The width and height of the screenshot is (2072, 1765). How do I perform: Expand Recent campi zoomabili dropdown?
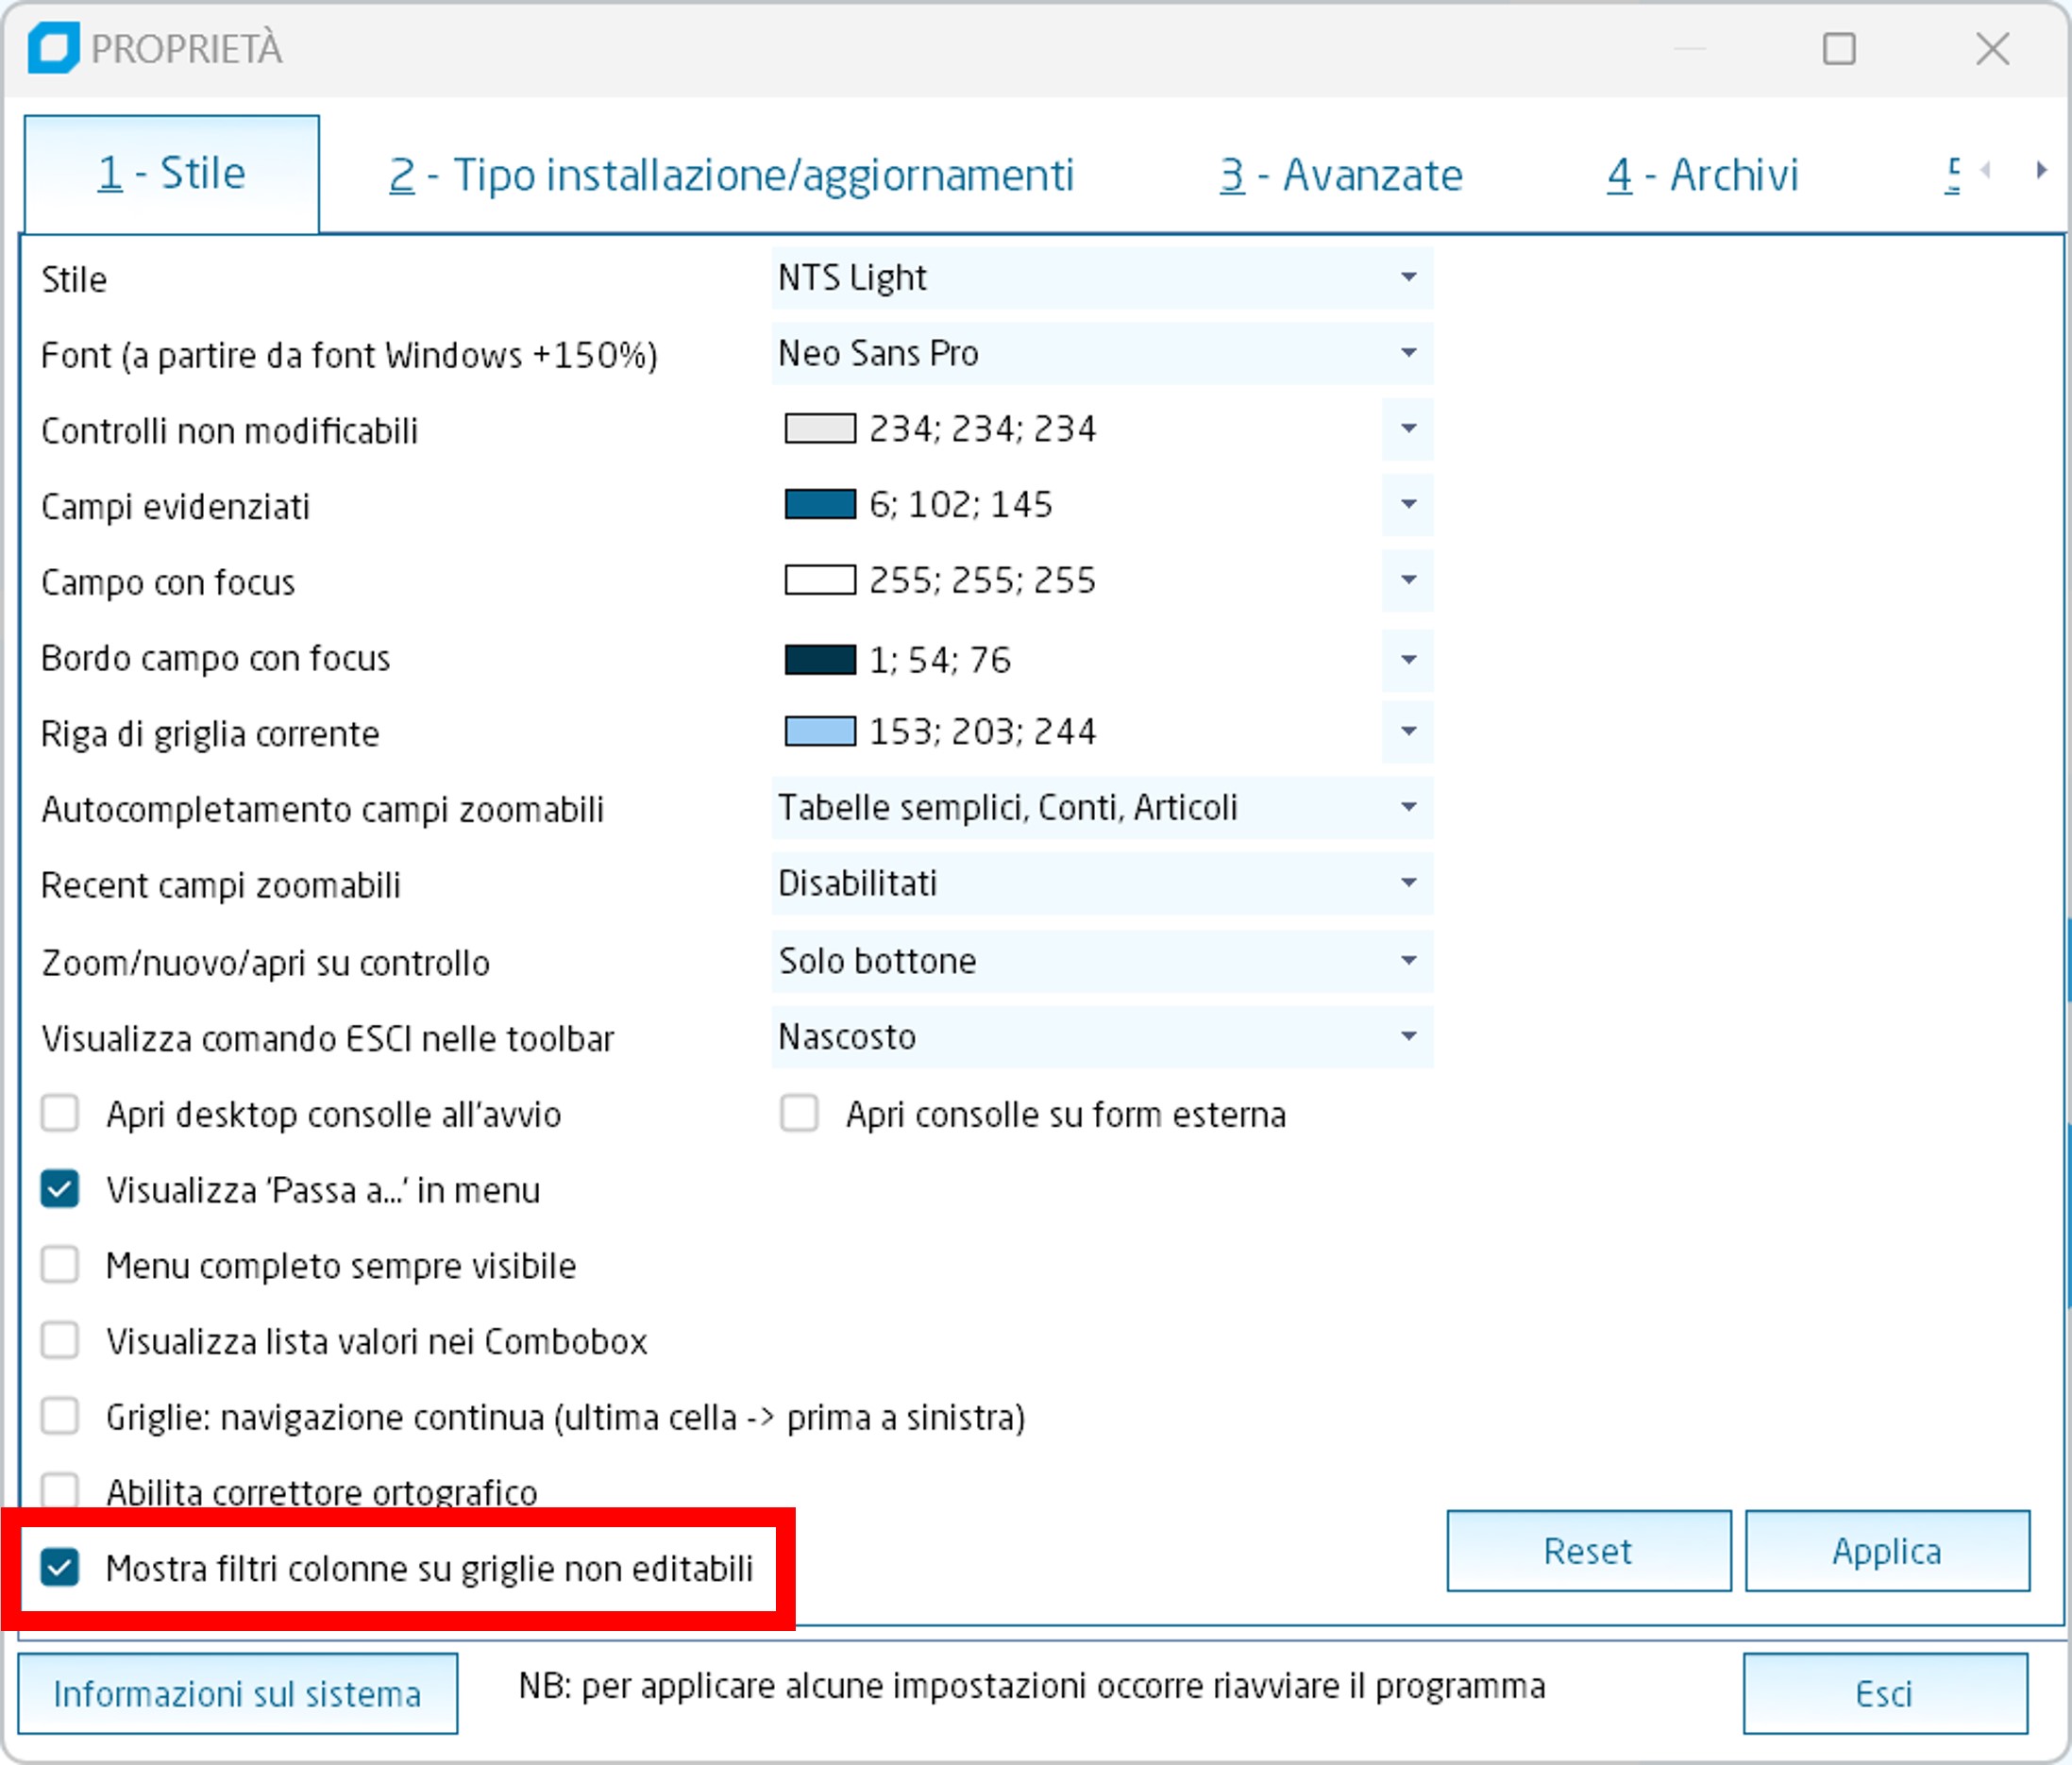[x=1407, y=883]
